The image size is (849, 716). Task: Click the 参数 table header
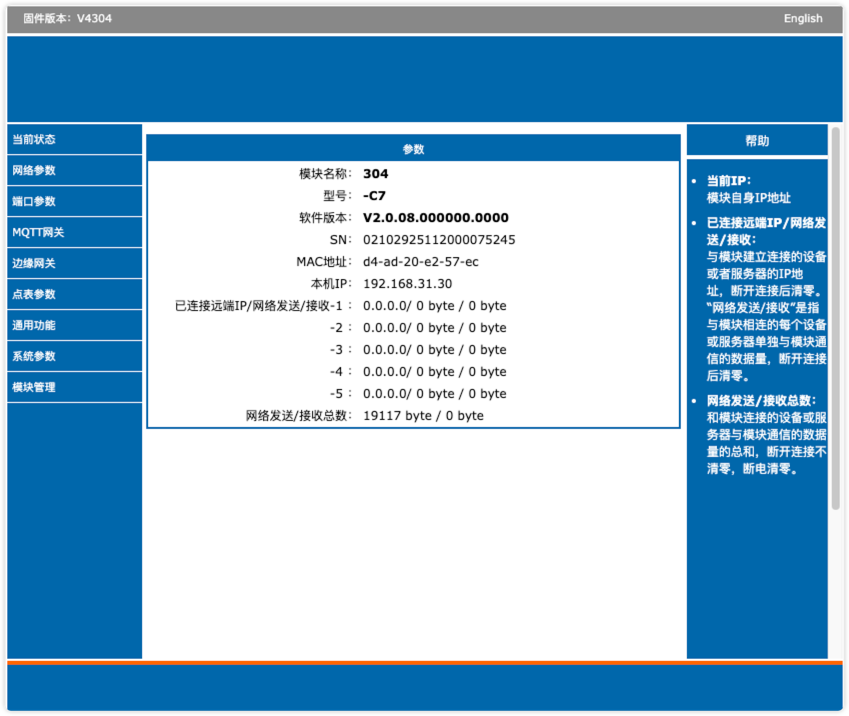413,149
